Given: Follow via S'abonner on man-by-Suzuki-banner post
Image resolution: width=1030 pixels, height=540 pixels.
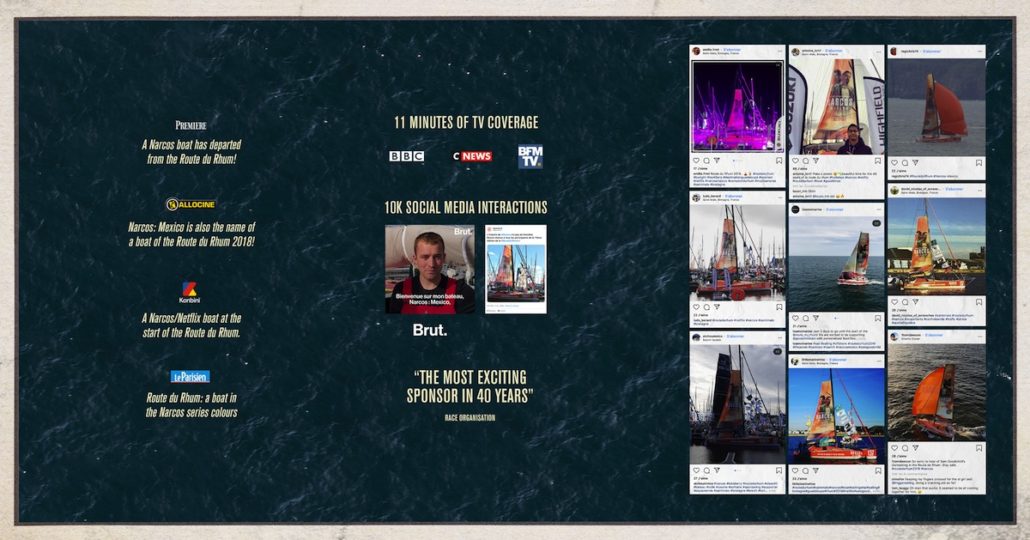Looking at the screenshot, I should coord(834,51).
